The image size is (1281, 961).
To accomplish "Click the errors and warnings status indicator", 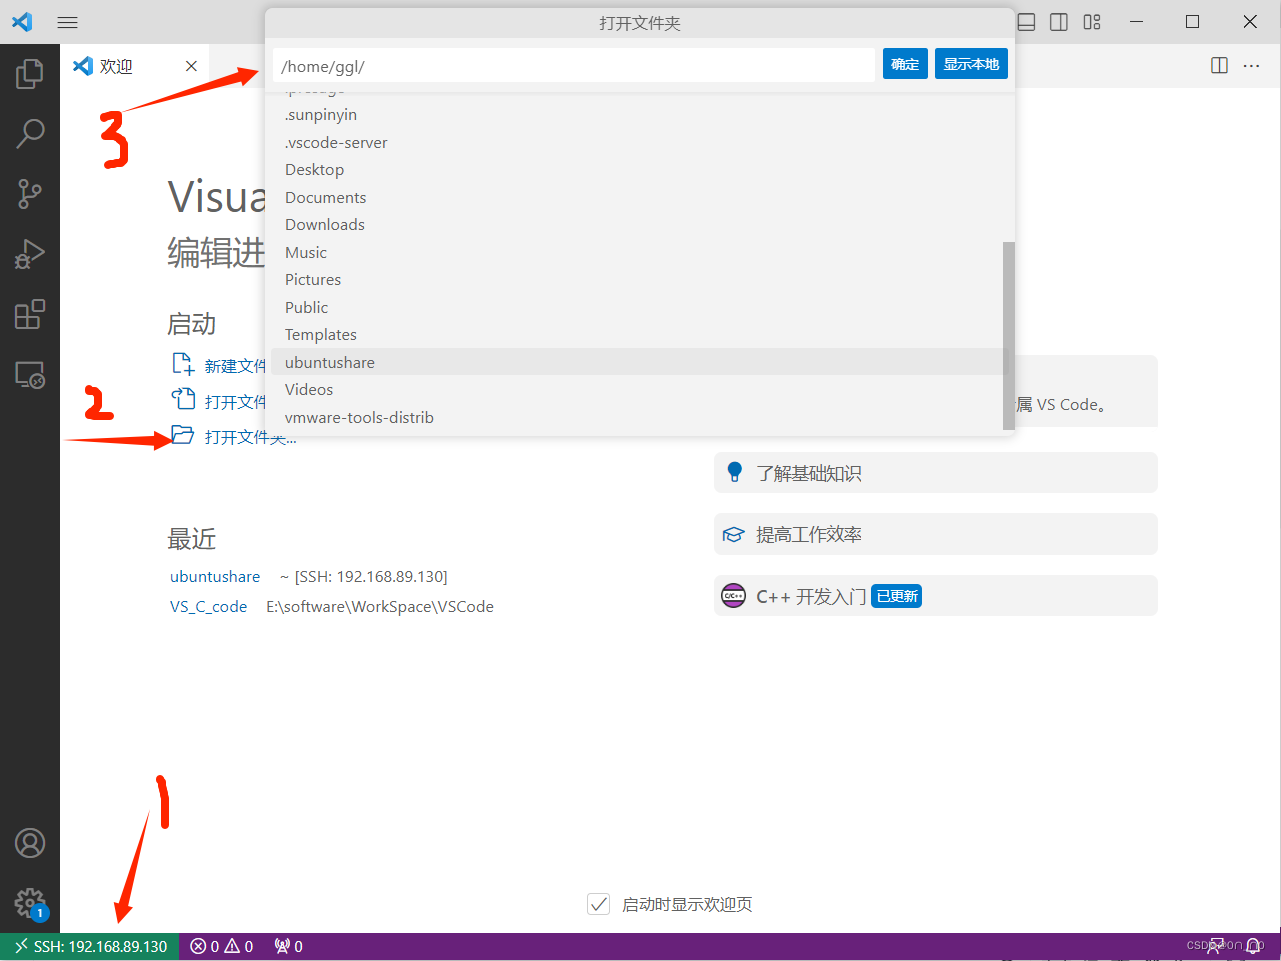I will (222, 946).
